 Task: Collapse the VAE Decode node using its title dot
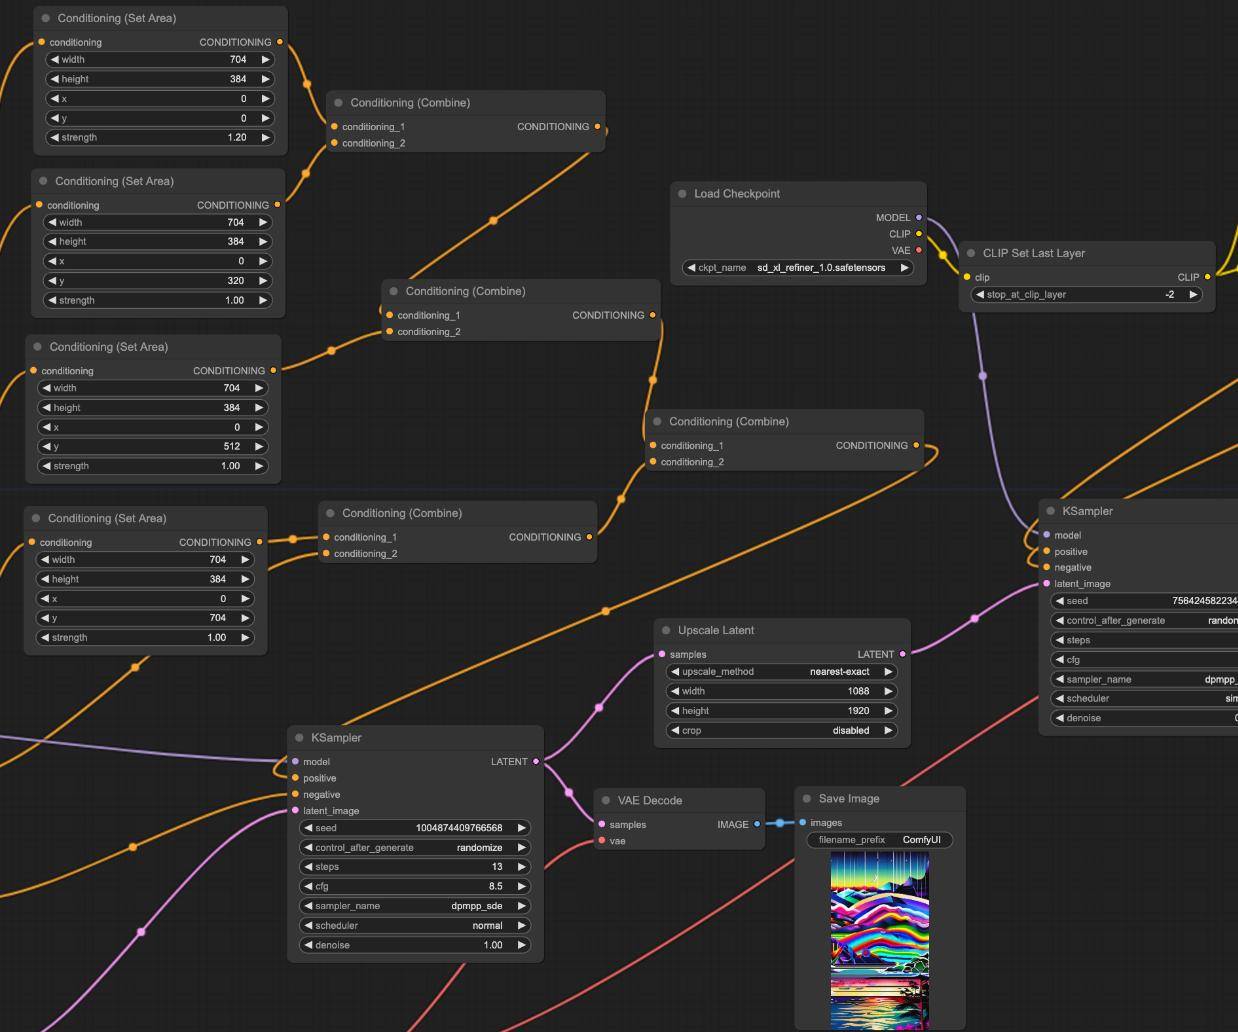(x=606, y=801)
